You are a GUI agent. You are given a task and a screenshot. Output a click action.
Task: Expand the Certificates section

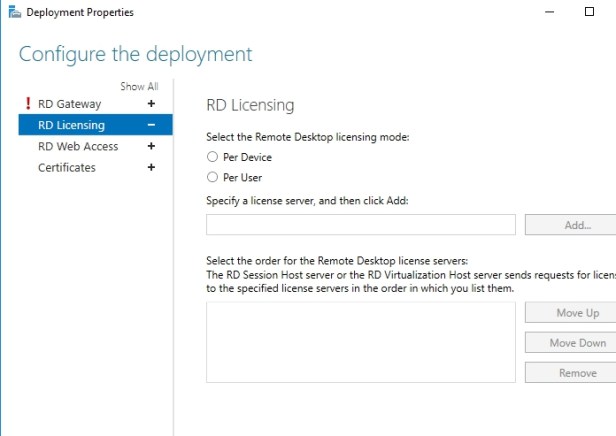click(x=151, y=167)
